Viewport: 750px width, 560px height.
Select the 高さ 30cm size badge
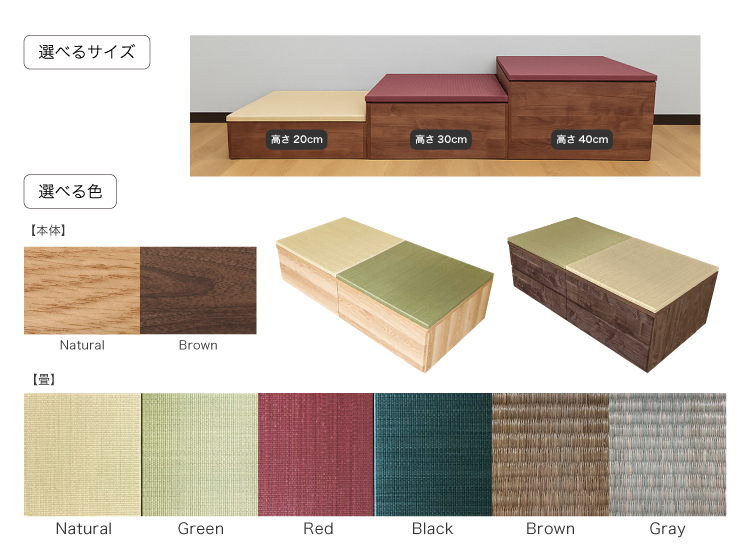point(441,140)
